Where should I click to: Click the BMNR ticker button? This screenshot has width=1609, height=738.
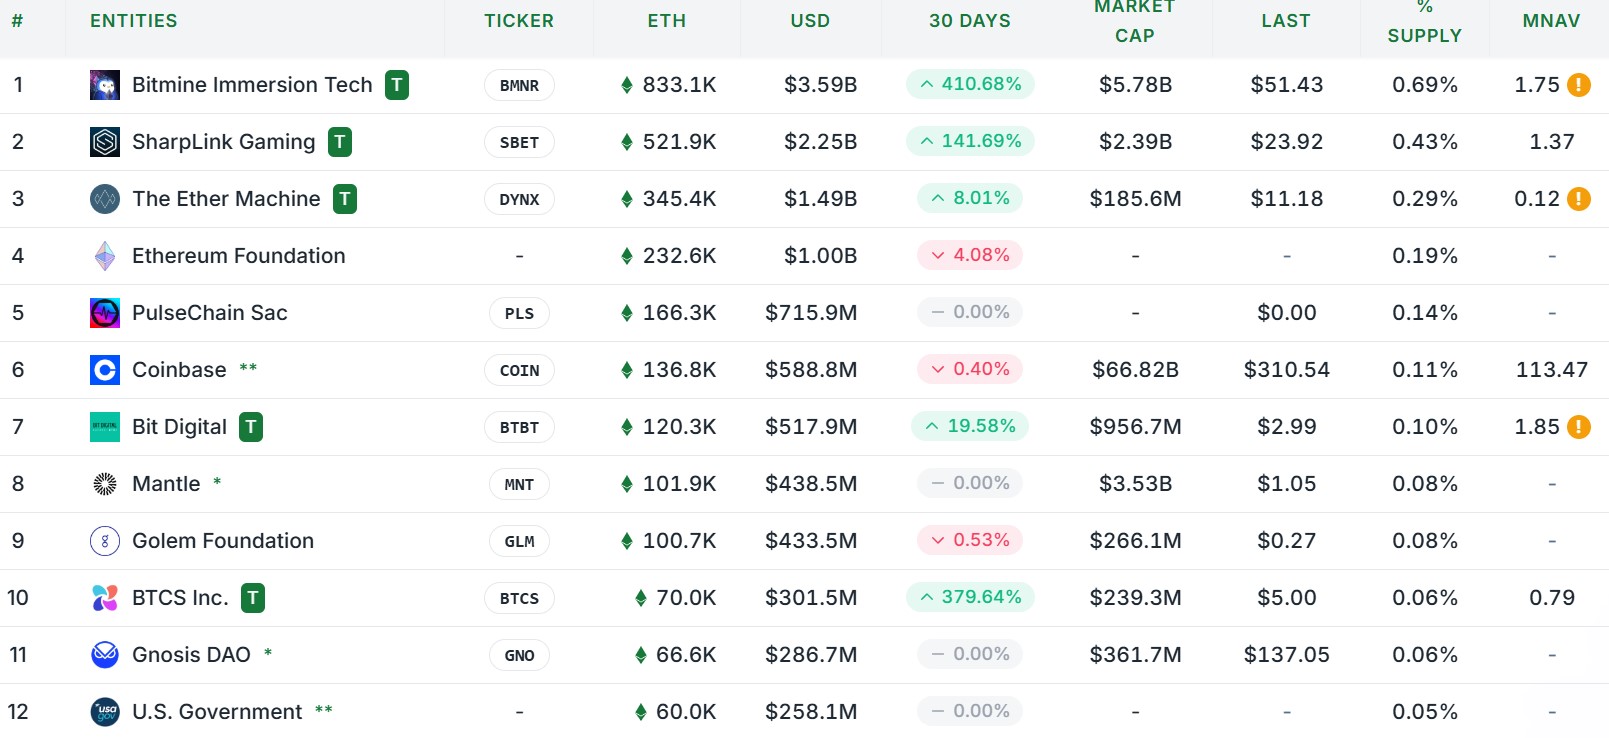click(x=519, y=85)
